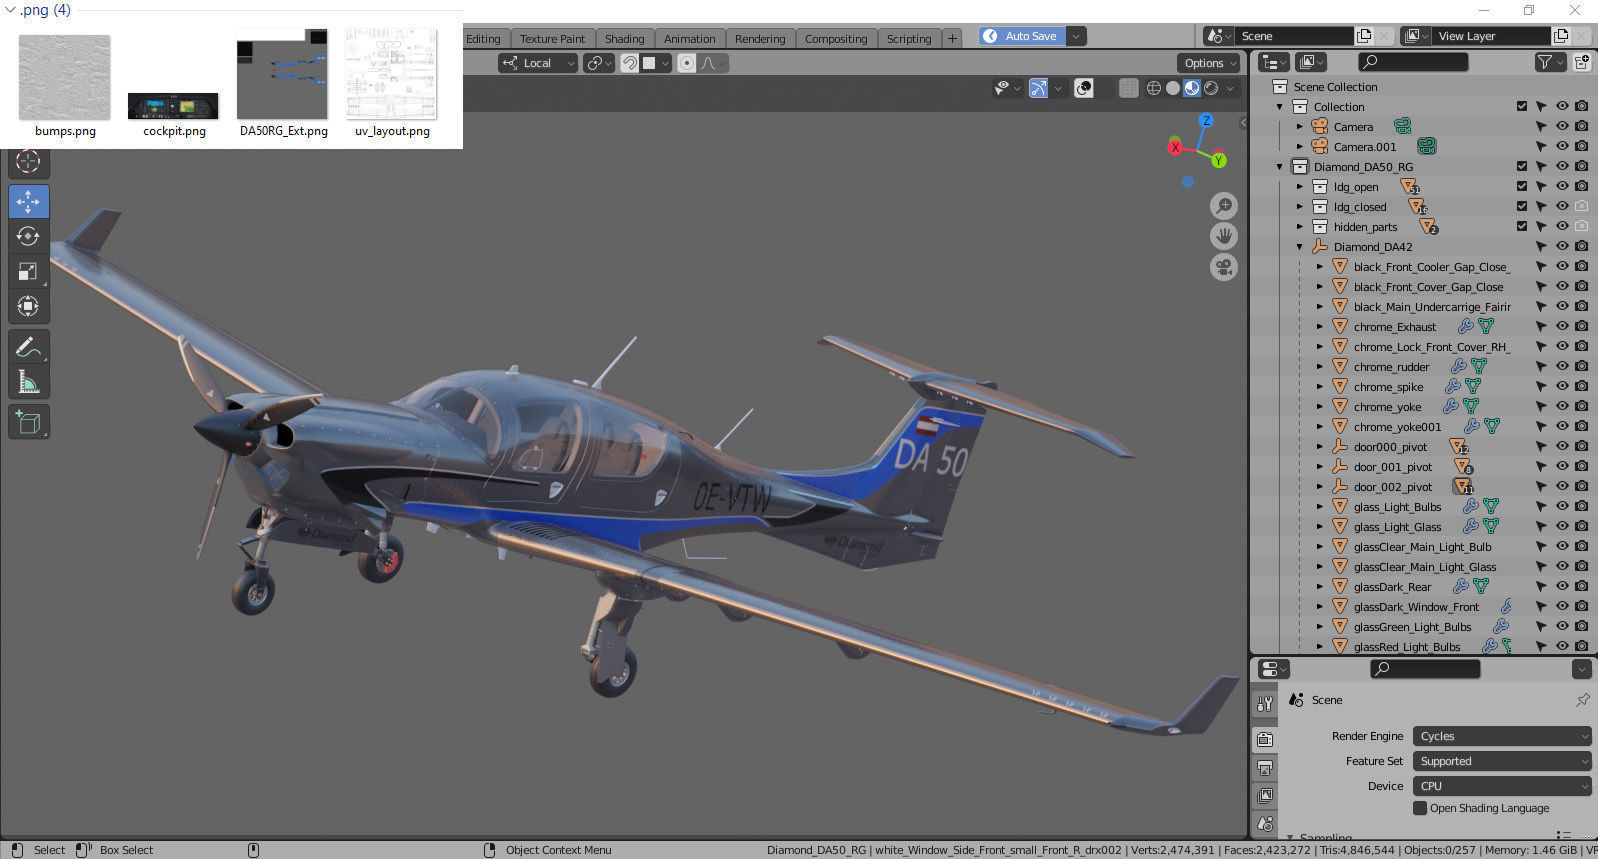Toggle X-ray mode in viewport header

[1128, 88]
